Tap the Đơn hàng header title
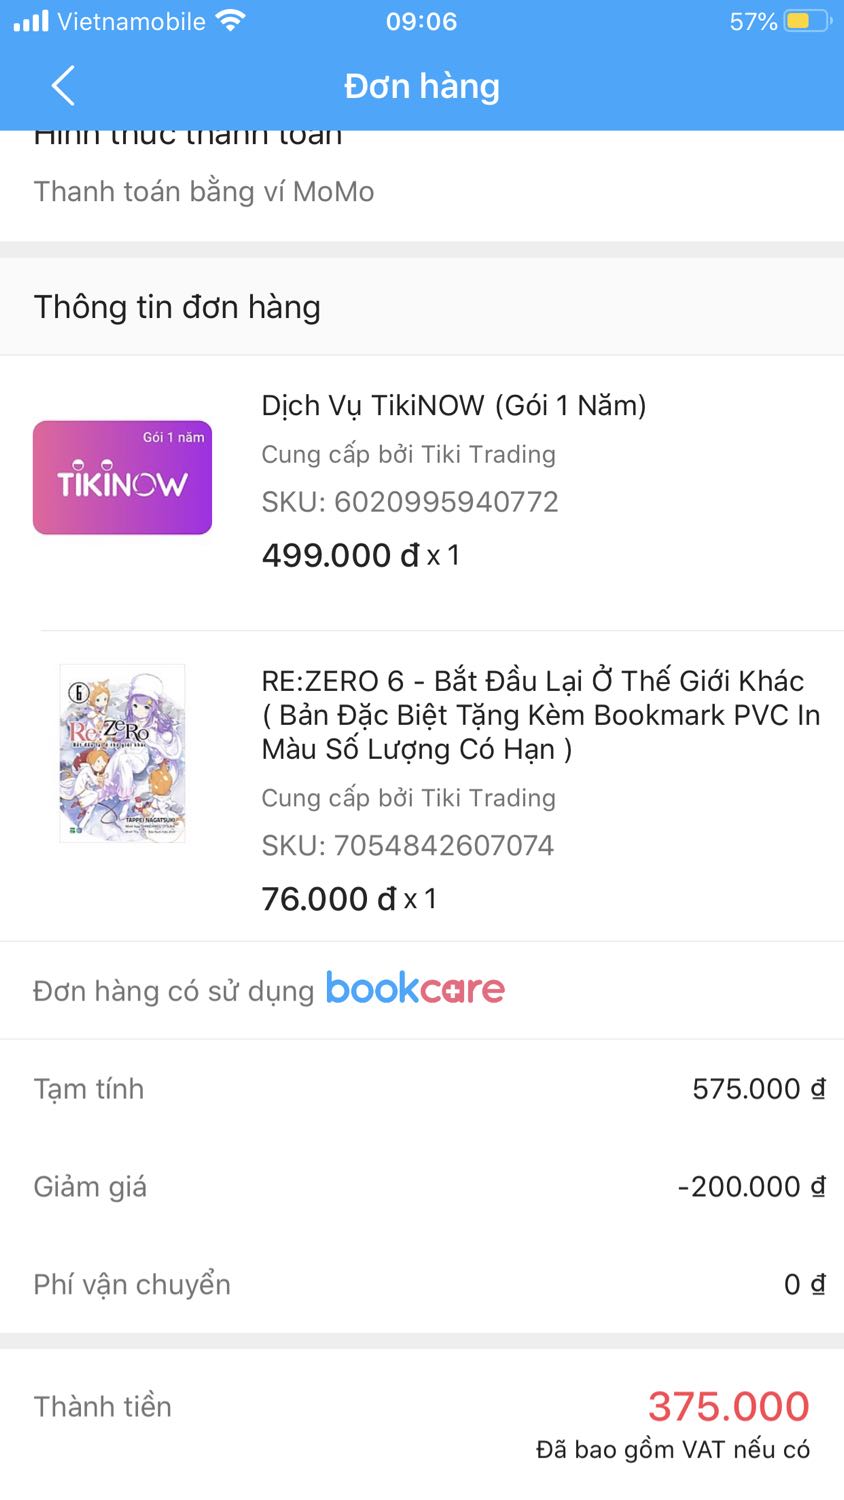The image size is (844, 1500). tap(421, 86)
